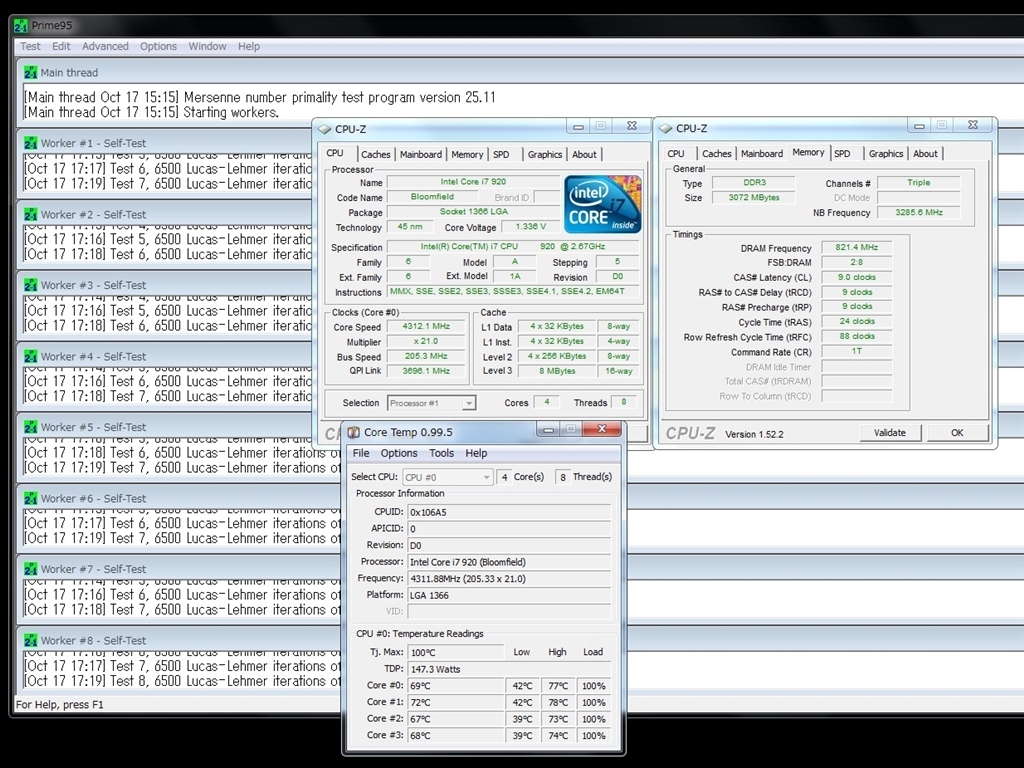Click the Worker #8 Self-Test window icon
This screenshot has width=1024, height=768.
pyautogui.click(x=30, y=640)
